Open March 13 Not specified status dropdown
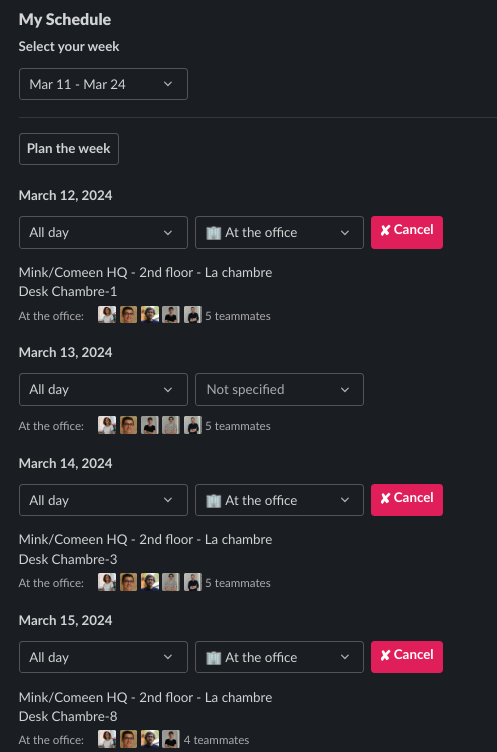Screen dimensions: 497x752 click(279, 389)
